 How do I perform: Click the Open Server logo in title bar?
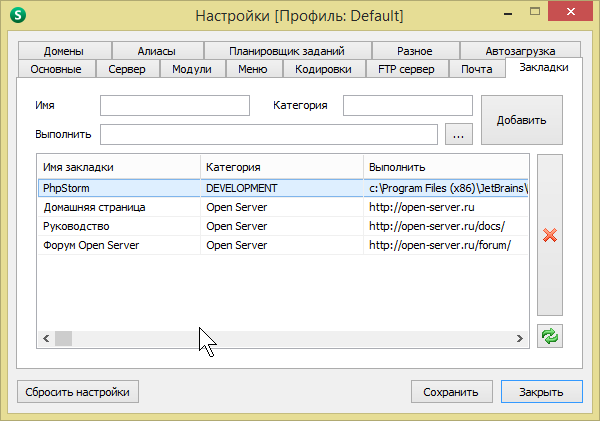point(16,16)
